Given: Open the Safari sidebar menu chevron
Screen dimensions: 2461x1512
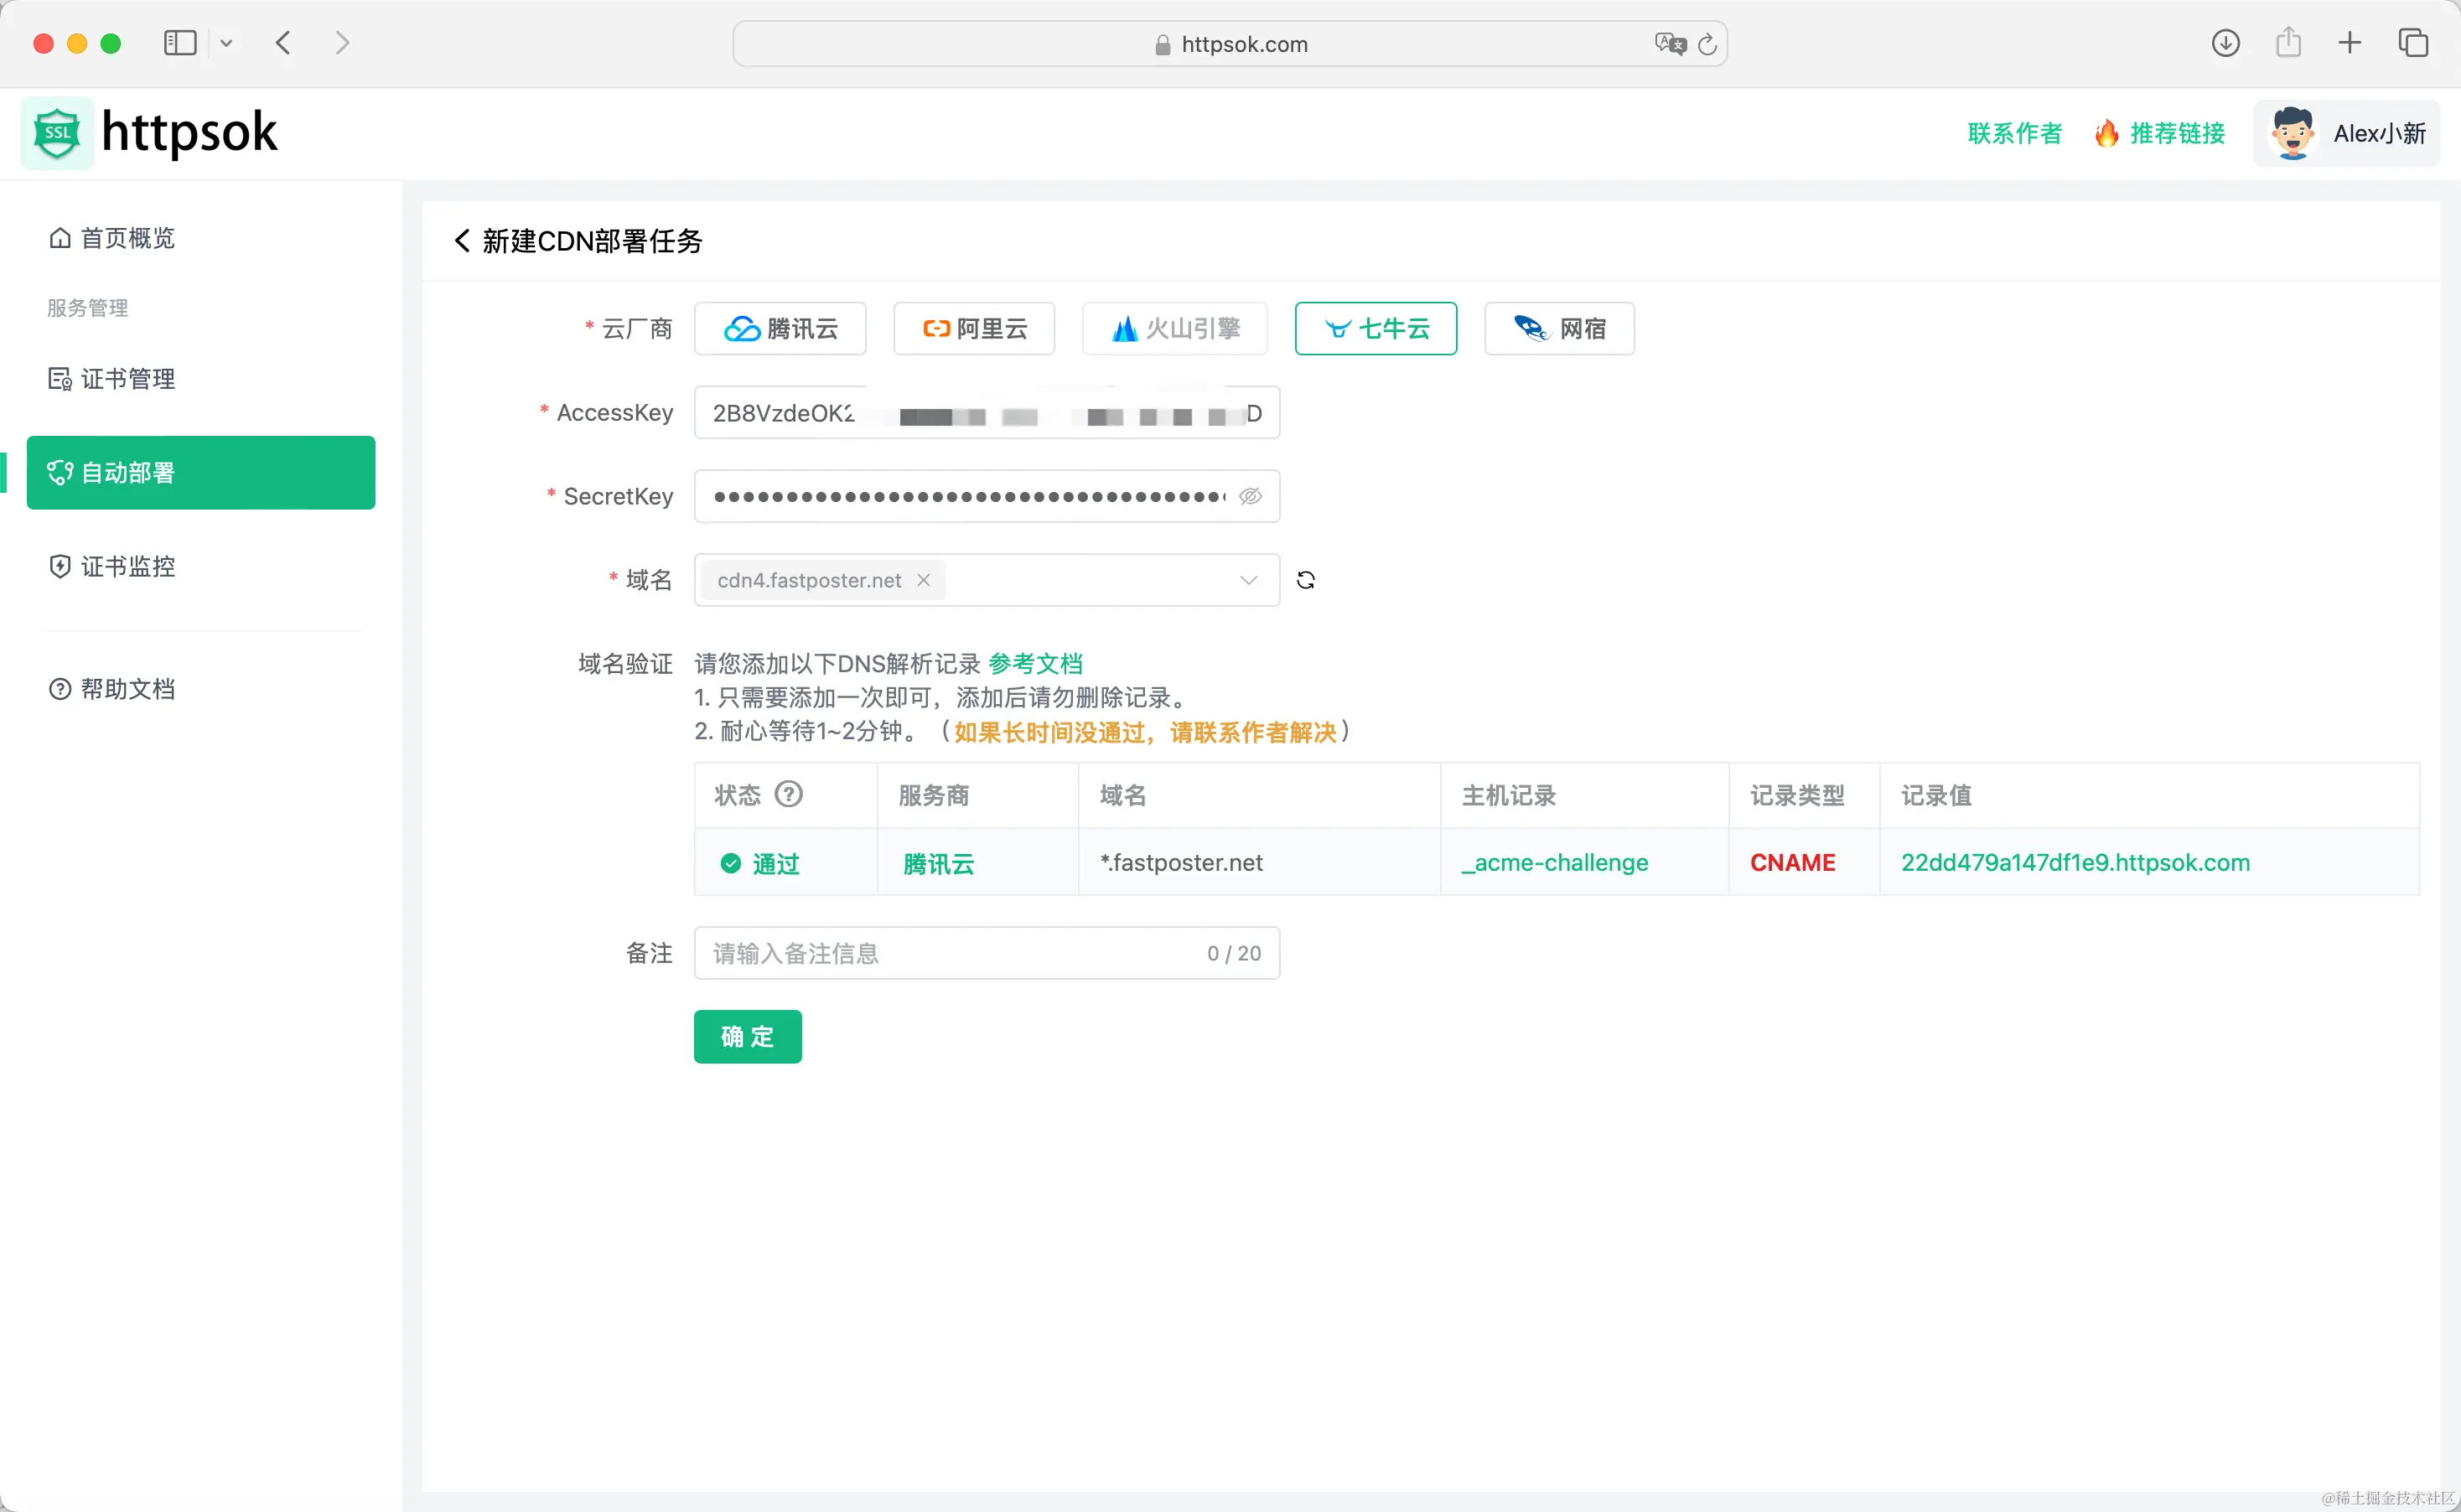Looking at the screenshot, I should [x=227, y=43].
